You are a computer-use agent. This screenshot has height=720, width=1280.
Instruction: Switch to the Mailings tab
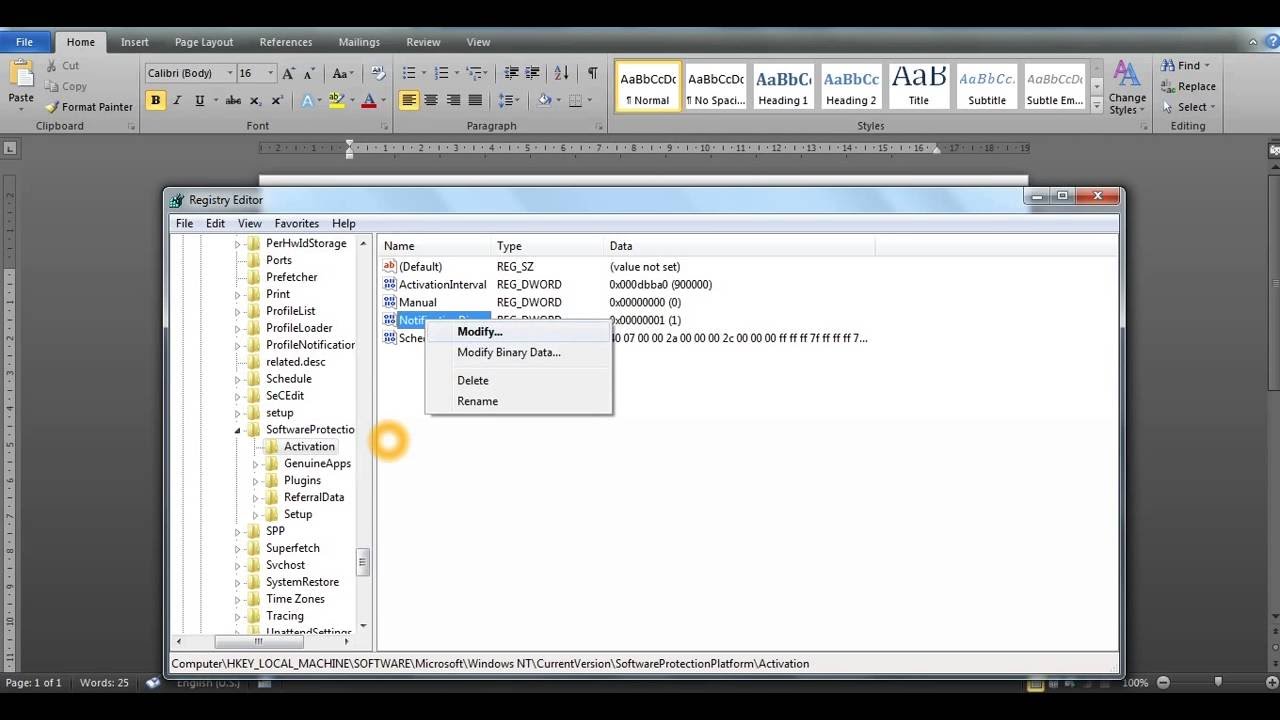359,42
